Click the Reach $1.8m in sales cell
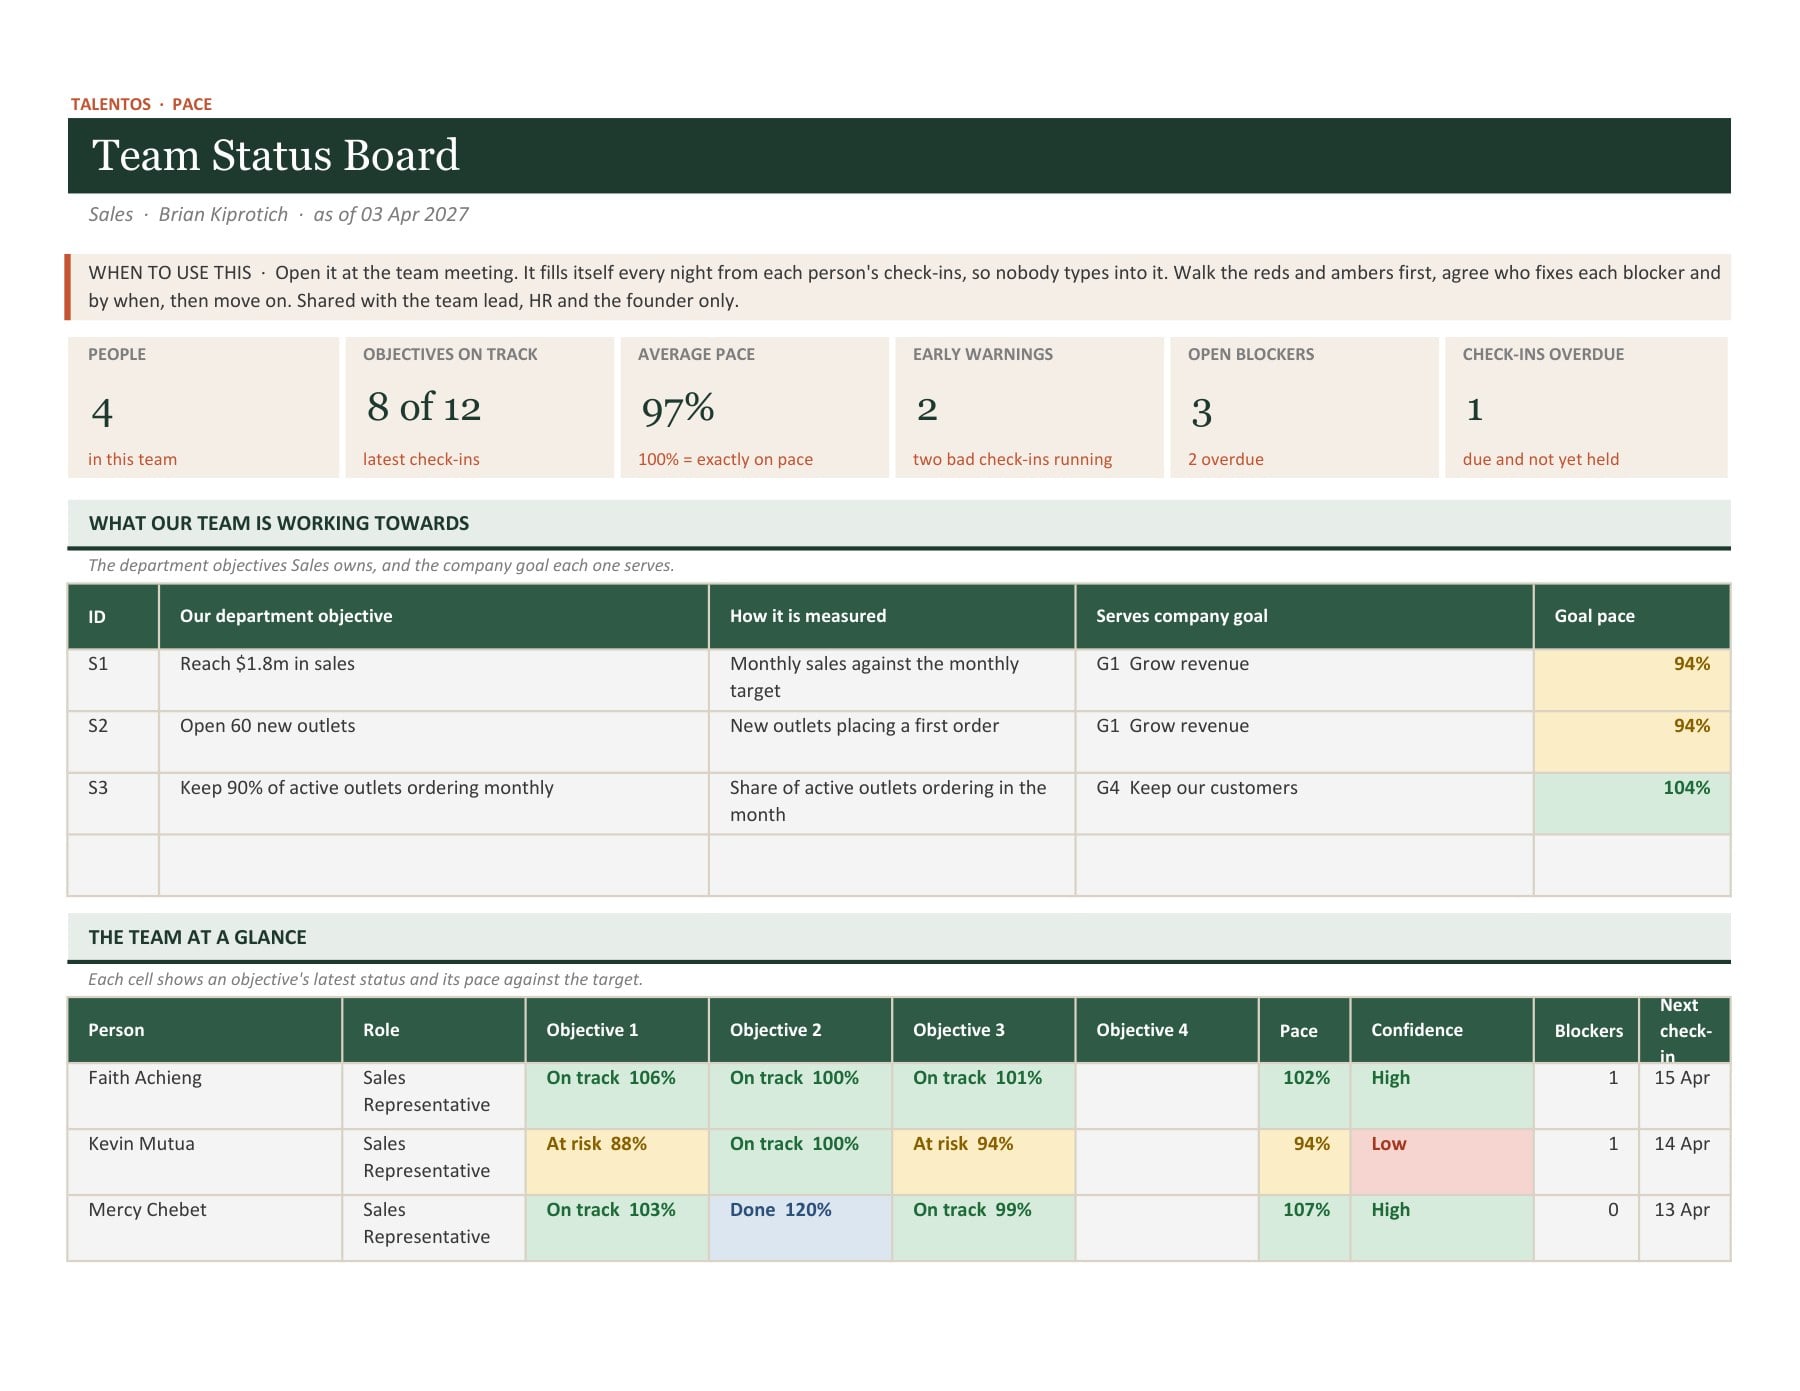This screenshot has height=1391, width=1800. click(433, 680)
